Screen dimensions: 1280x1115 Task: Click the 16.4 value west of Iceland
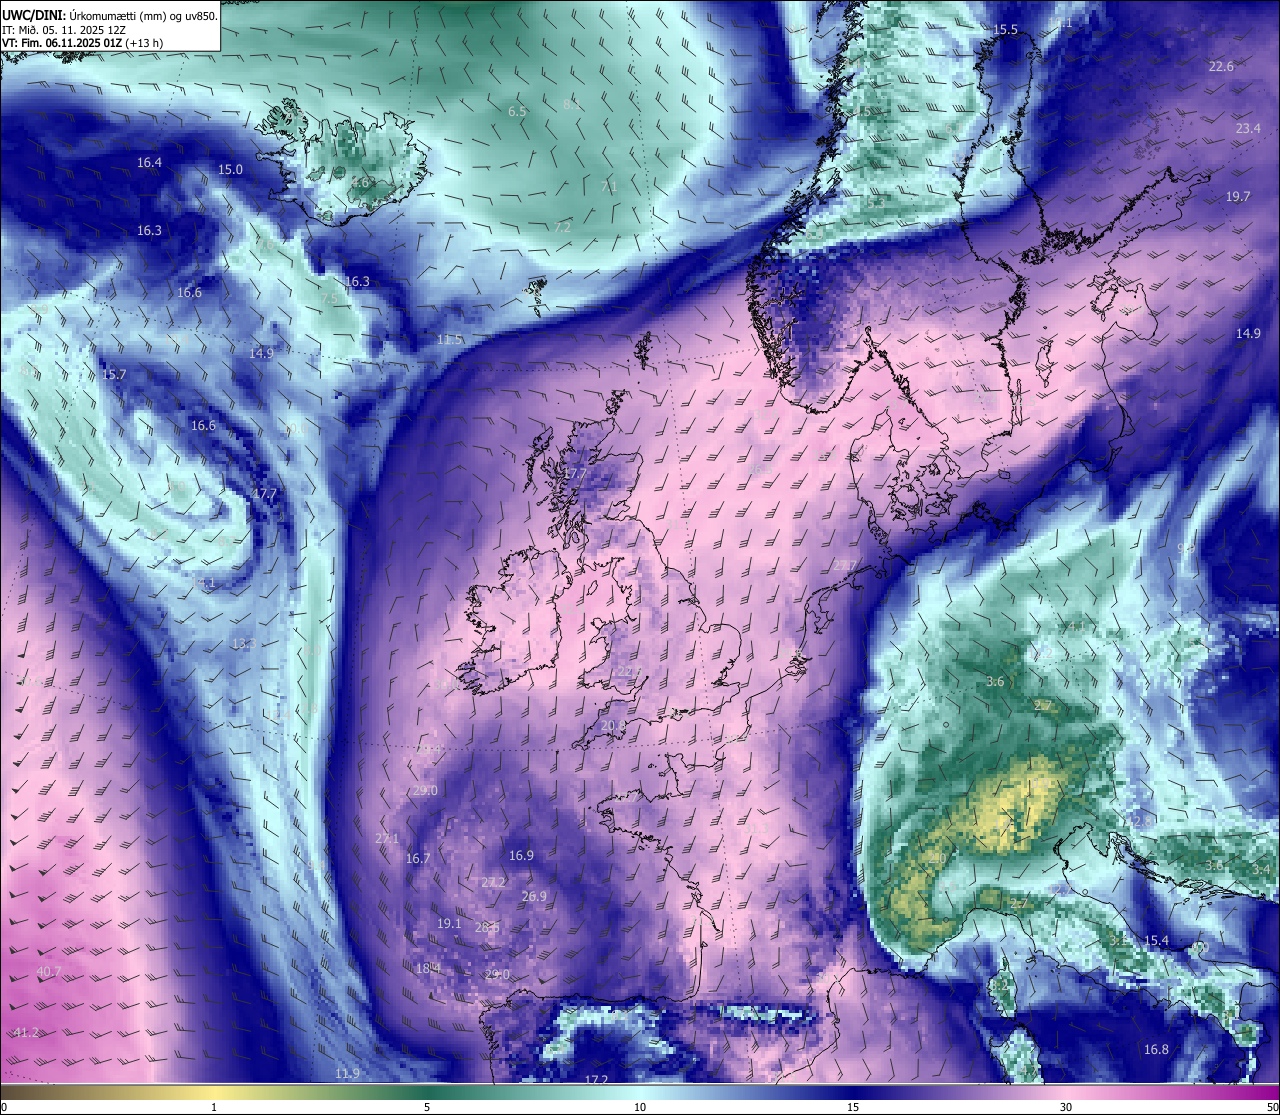tap(150, 162)
